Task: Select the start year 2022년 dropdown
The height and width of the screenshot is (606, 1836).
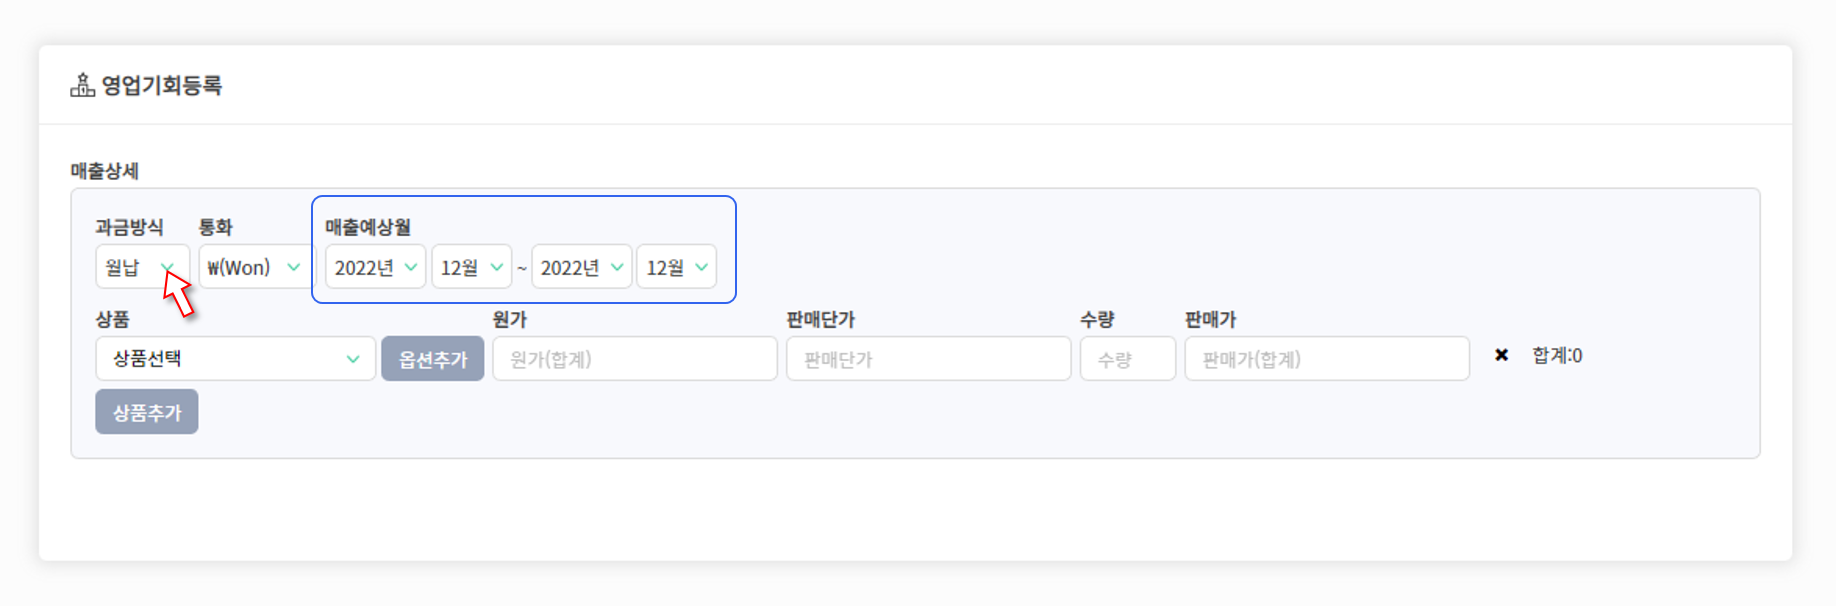Action: pos(375,267)
